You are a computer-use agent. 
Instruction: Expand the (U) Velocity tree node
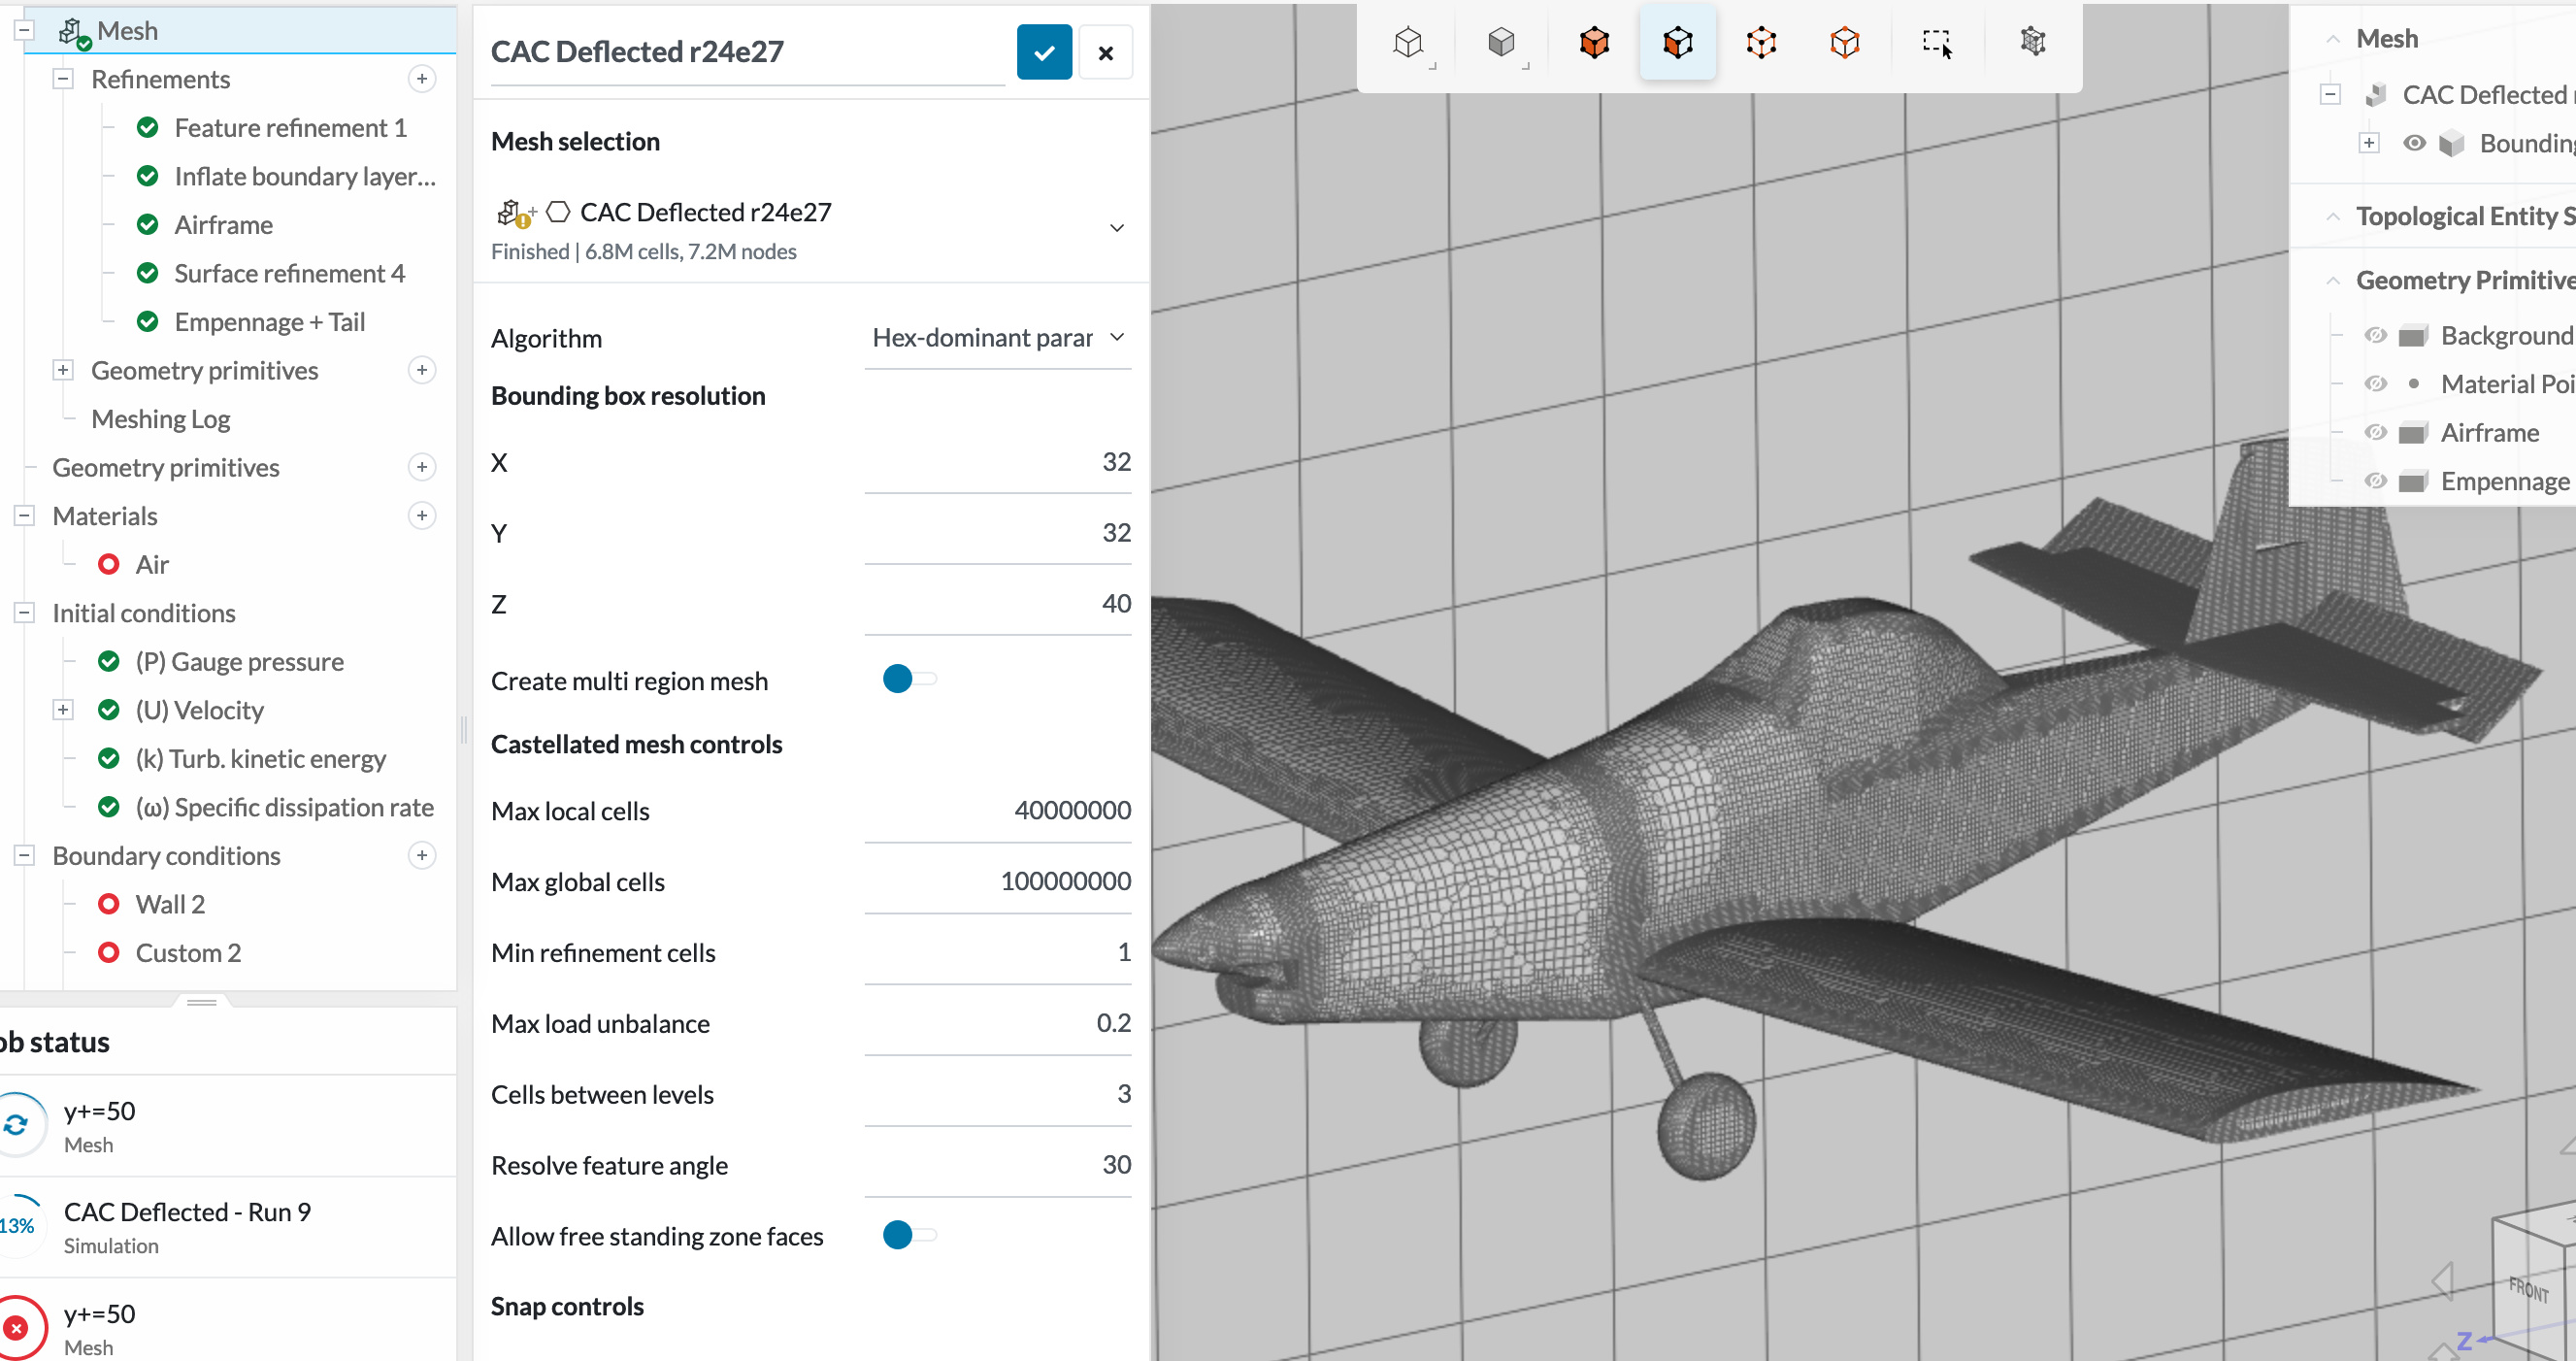pos(63,710)
